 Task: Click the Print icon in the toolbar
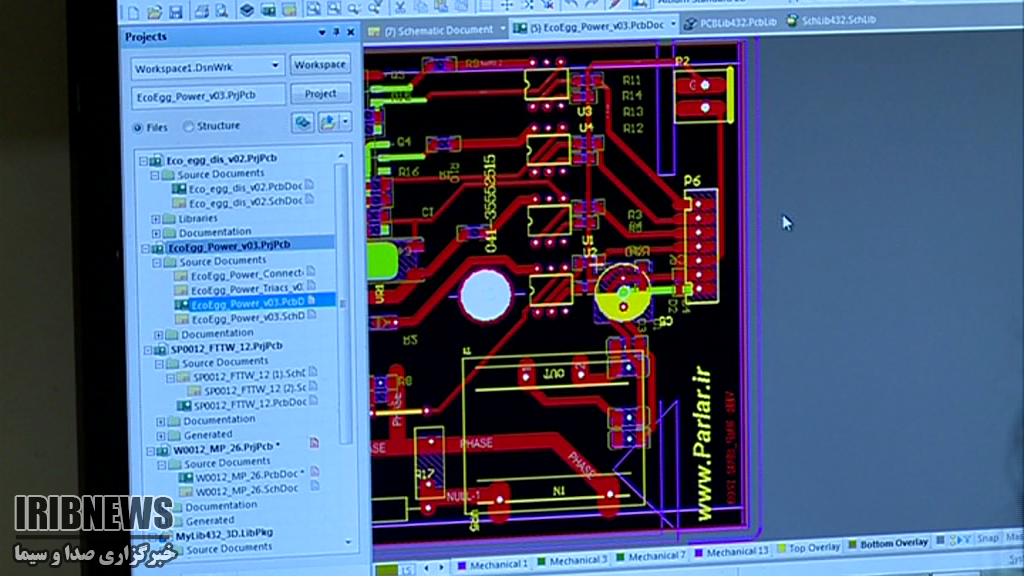(x=202, y=12)
